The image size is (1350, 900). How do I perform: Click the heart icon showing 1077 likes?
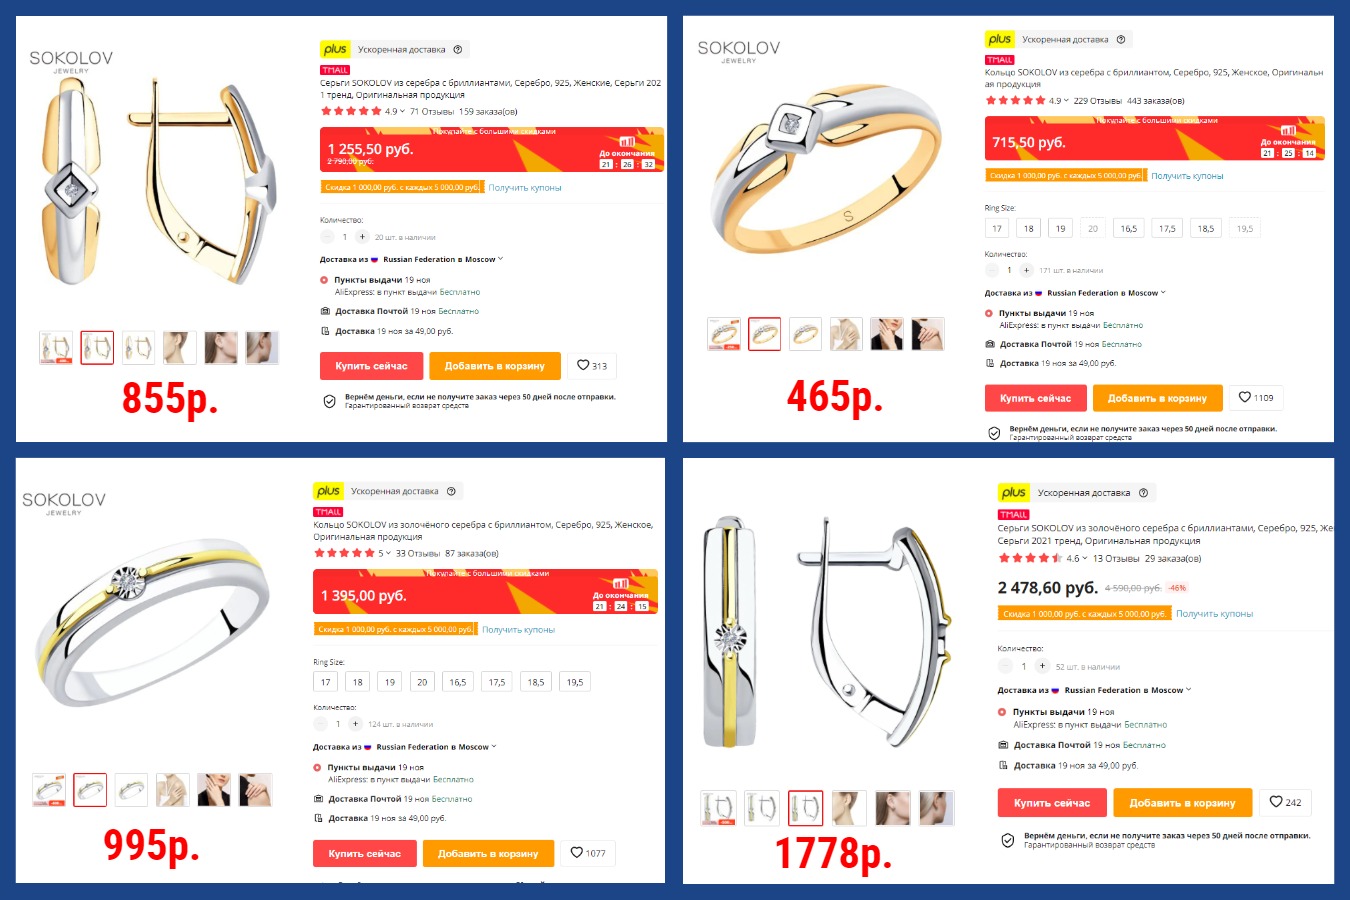click(x=588, y=853)
